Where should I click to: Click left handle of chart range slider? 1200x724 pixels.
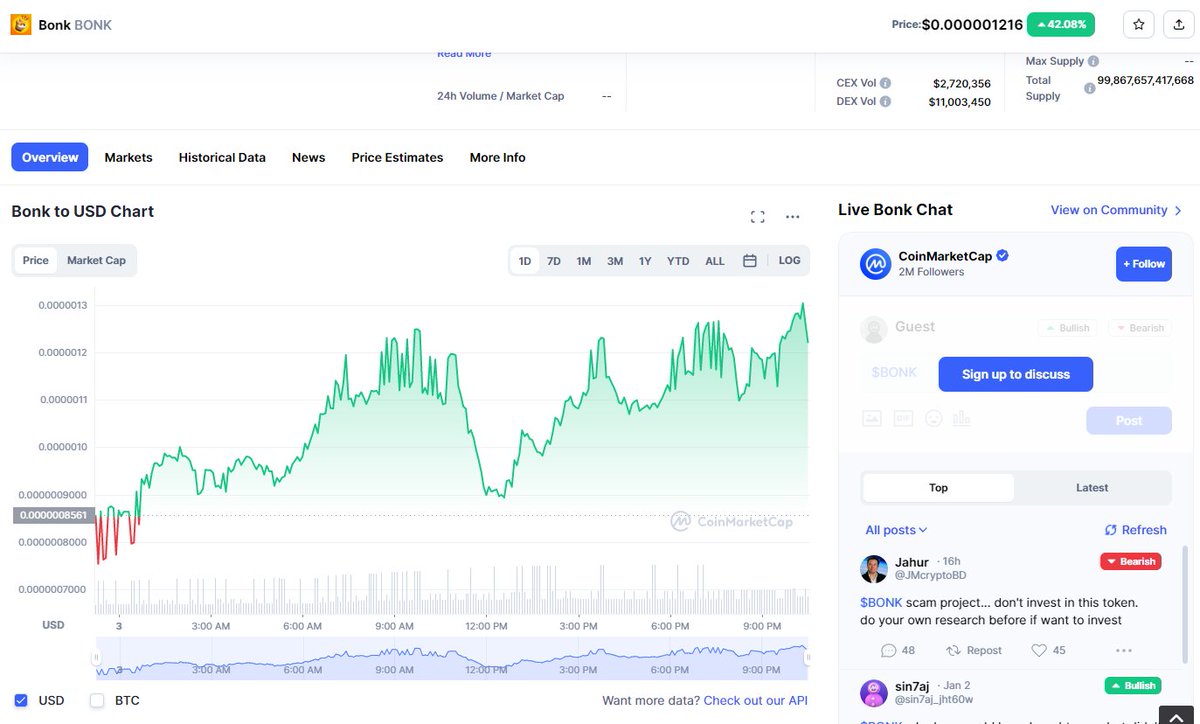tap(96, 658)
